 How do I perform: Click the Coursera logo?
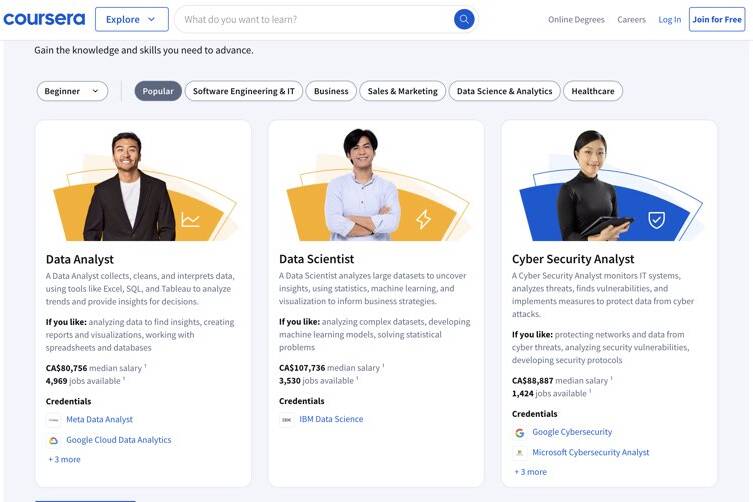(44, 19)
